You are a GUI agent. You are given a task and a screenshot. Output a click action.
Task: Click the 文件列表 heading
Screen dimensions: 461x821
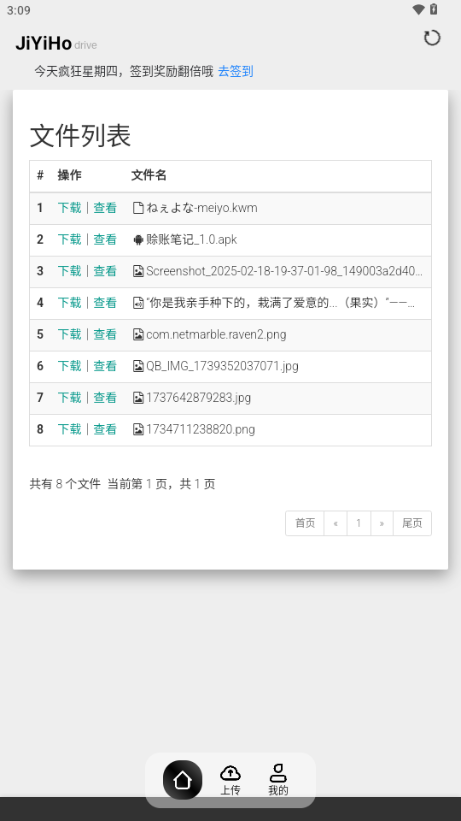click(x=80, y=136)
